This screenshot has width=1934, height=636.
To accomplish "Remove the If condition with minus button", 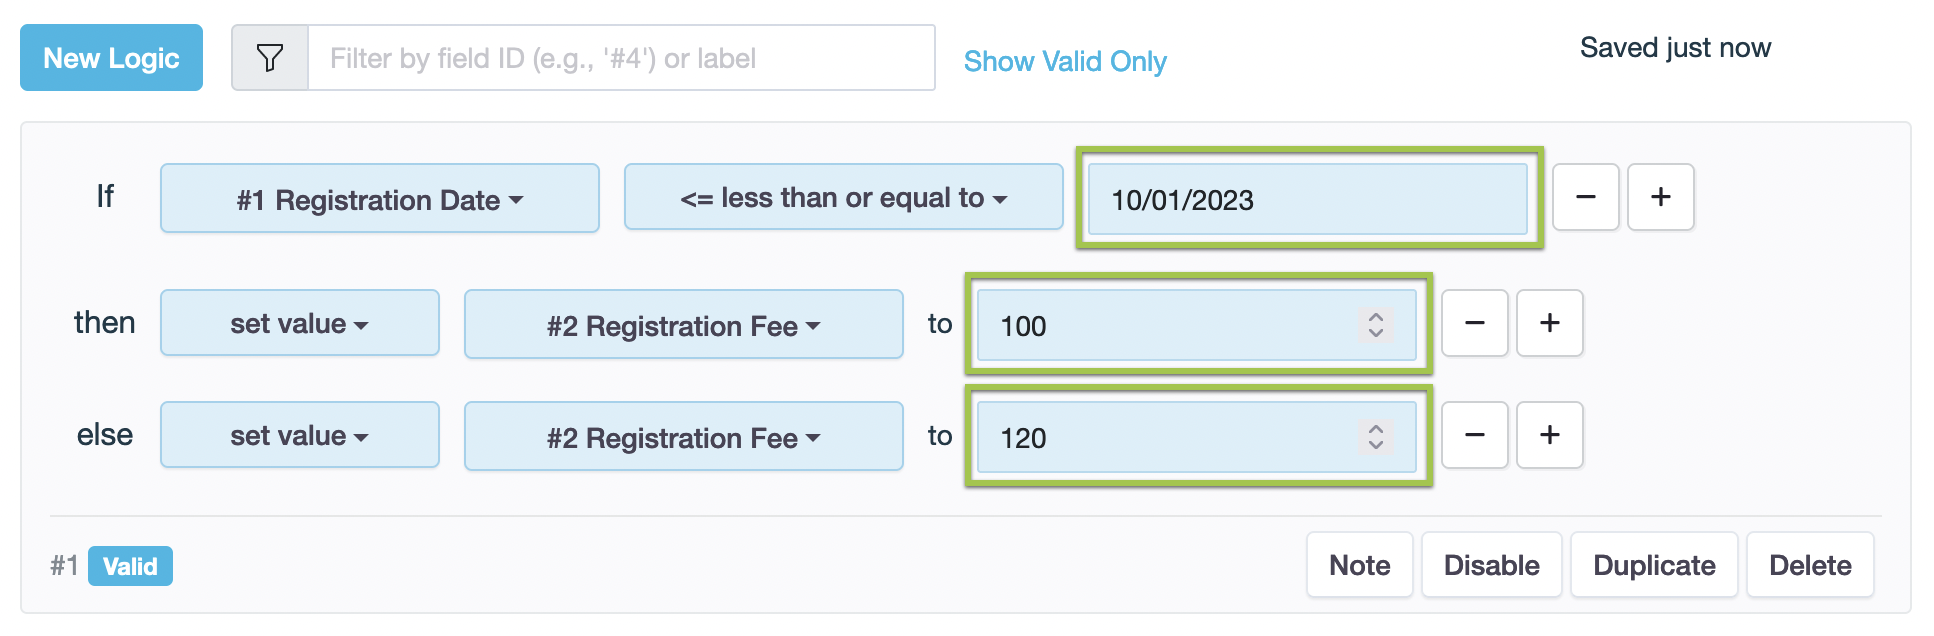I will click(1585, 197).
